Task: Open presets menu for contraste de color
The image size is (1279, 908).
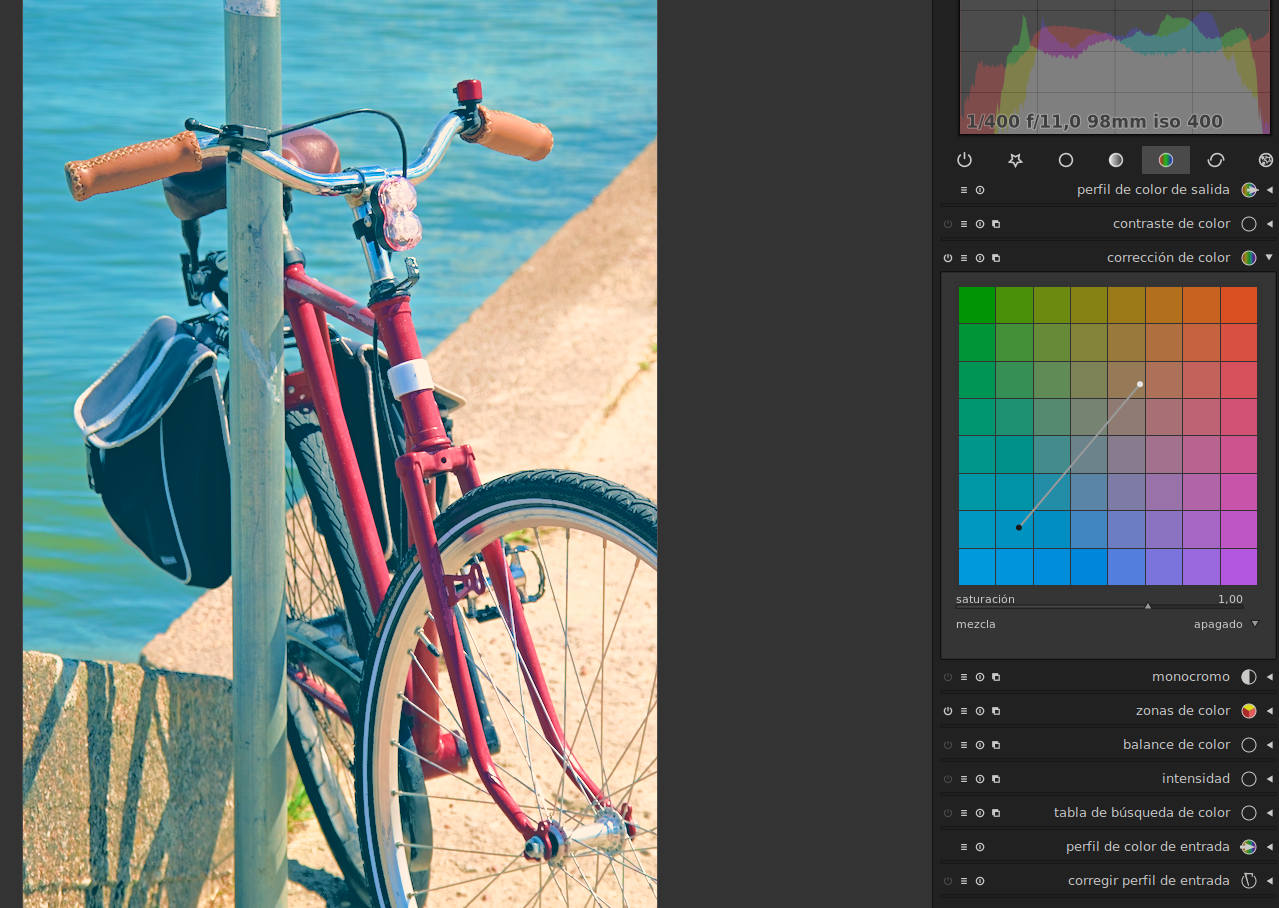Action: (x=964, y=224)
